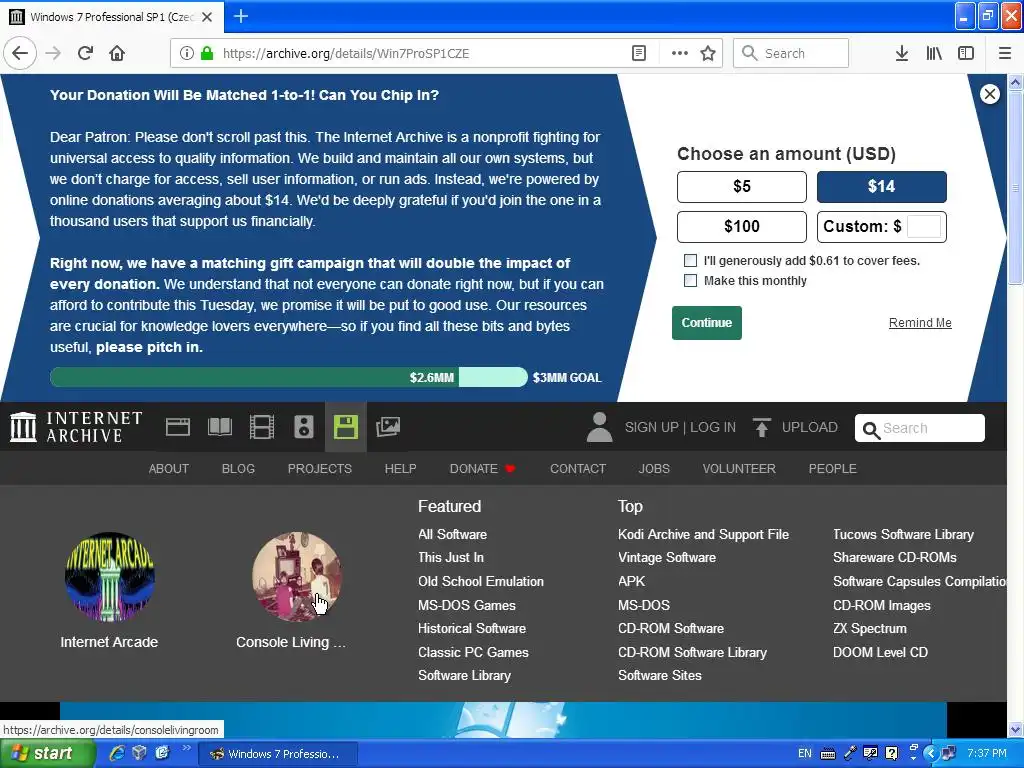Select the $14 donation amount

tap(882, 187)
